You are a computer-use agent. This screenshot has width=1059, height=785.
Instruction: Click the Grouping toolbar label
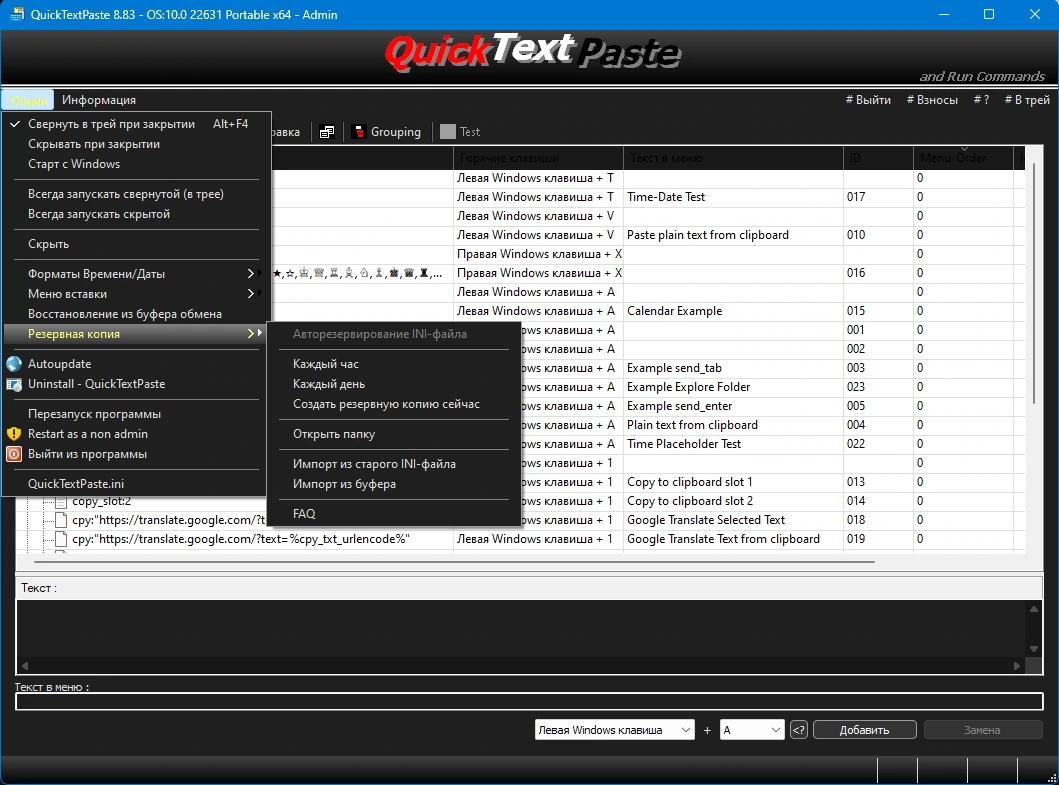pyautogui.click(x=396, y=132)
